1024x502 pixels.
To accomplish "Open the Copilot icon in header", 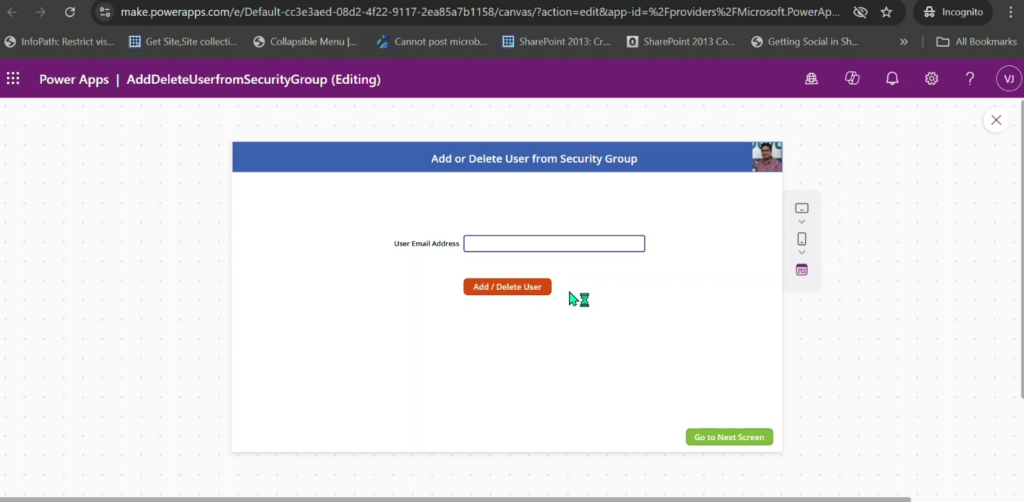I will click(x=852, y=79).
